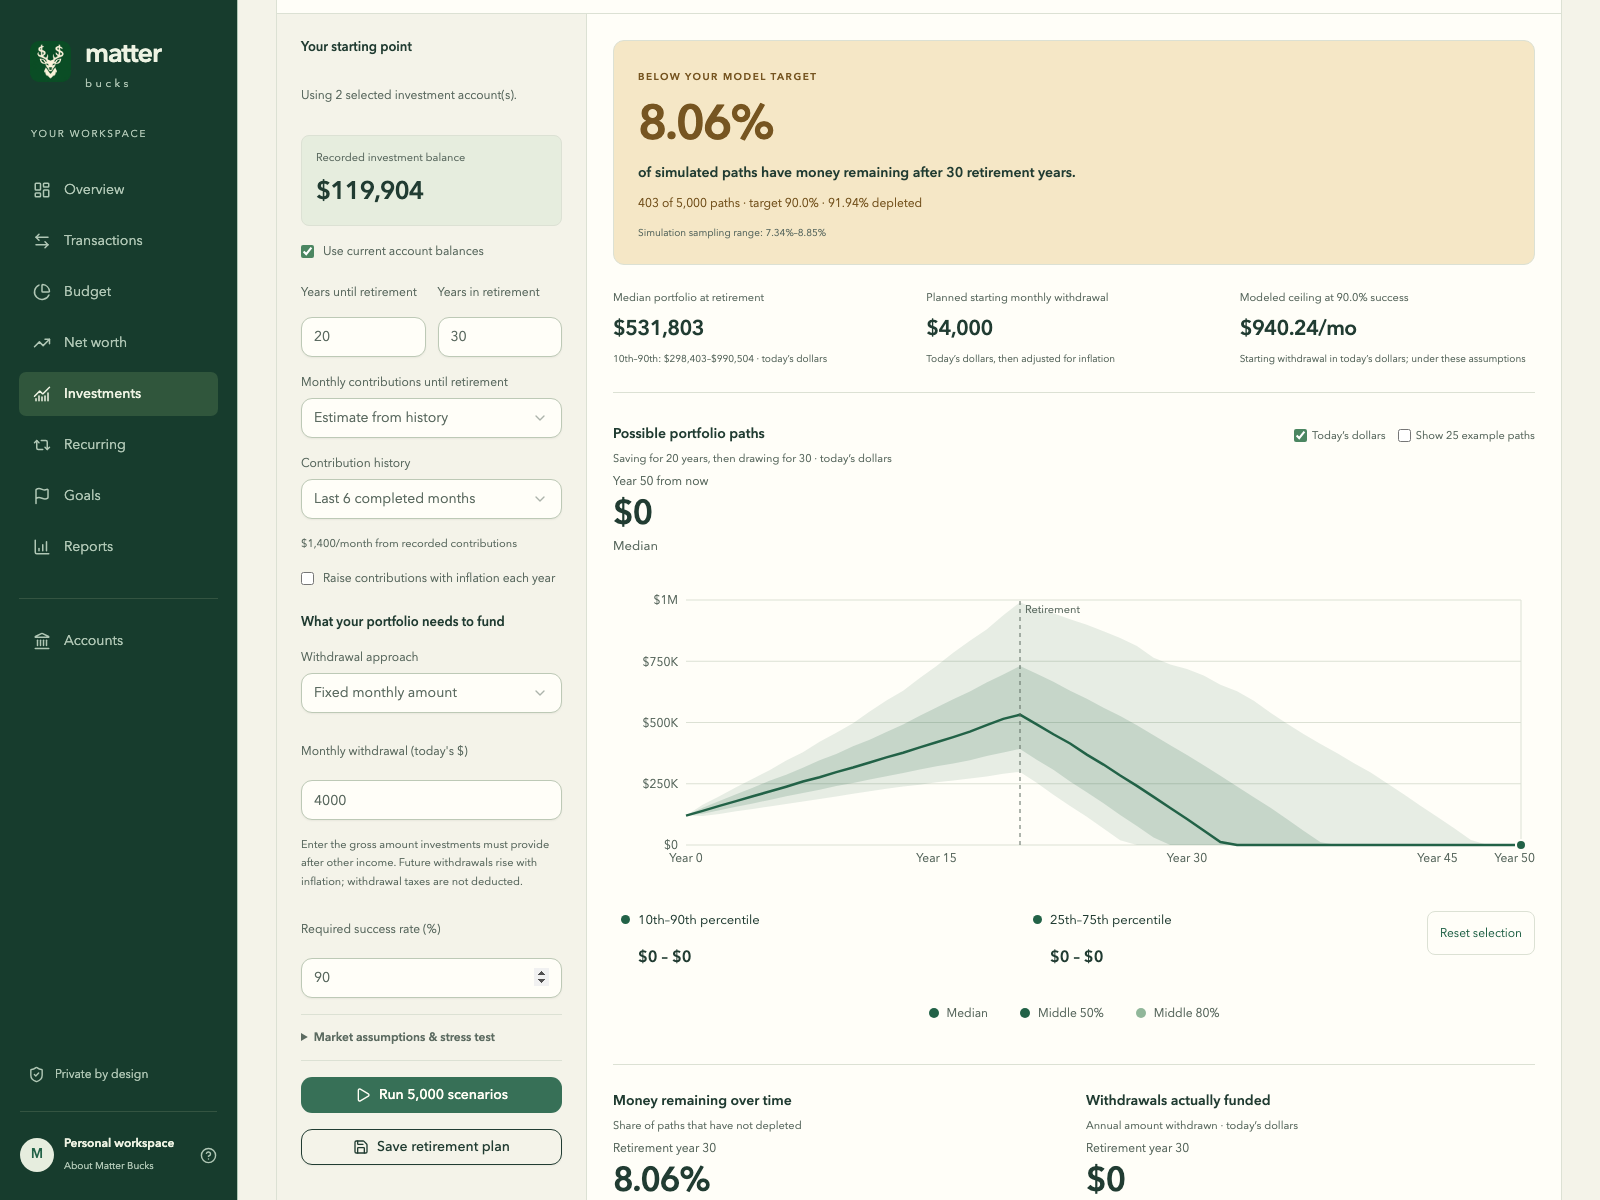Click the Private by design shield icon

pos(37,1074)
